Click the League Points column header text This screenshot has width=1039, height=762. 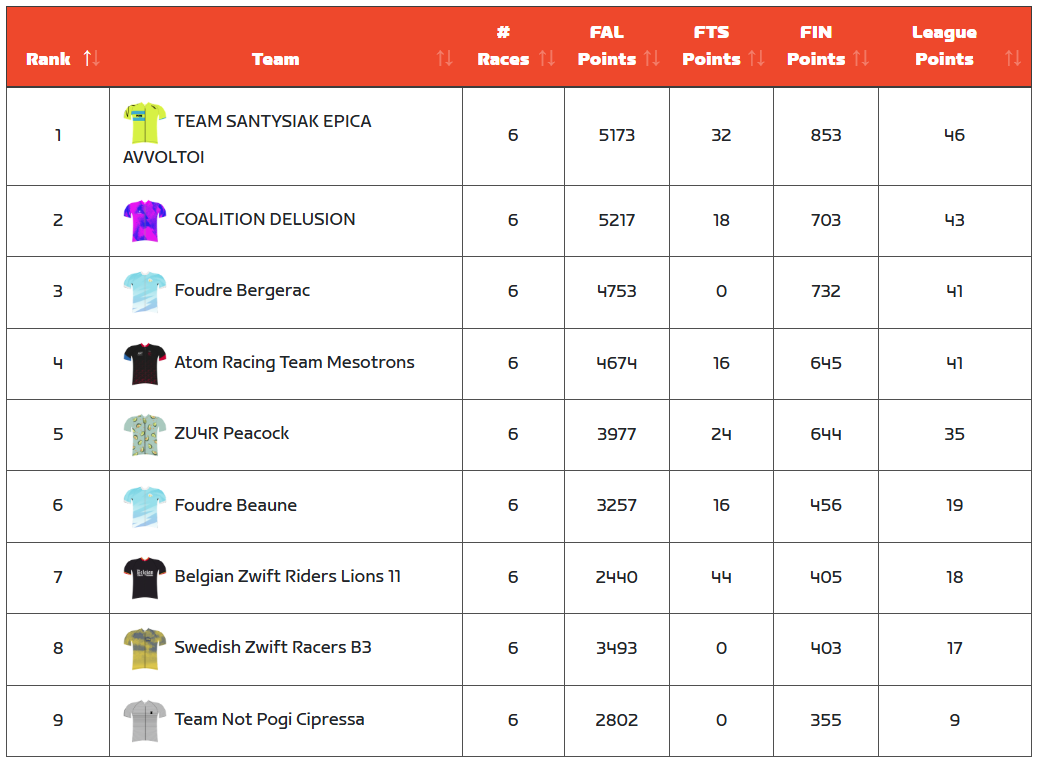point(944,46)
